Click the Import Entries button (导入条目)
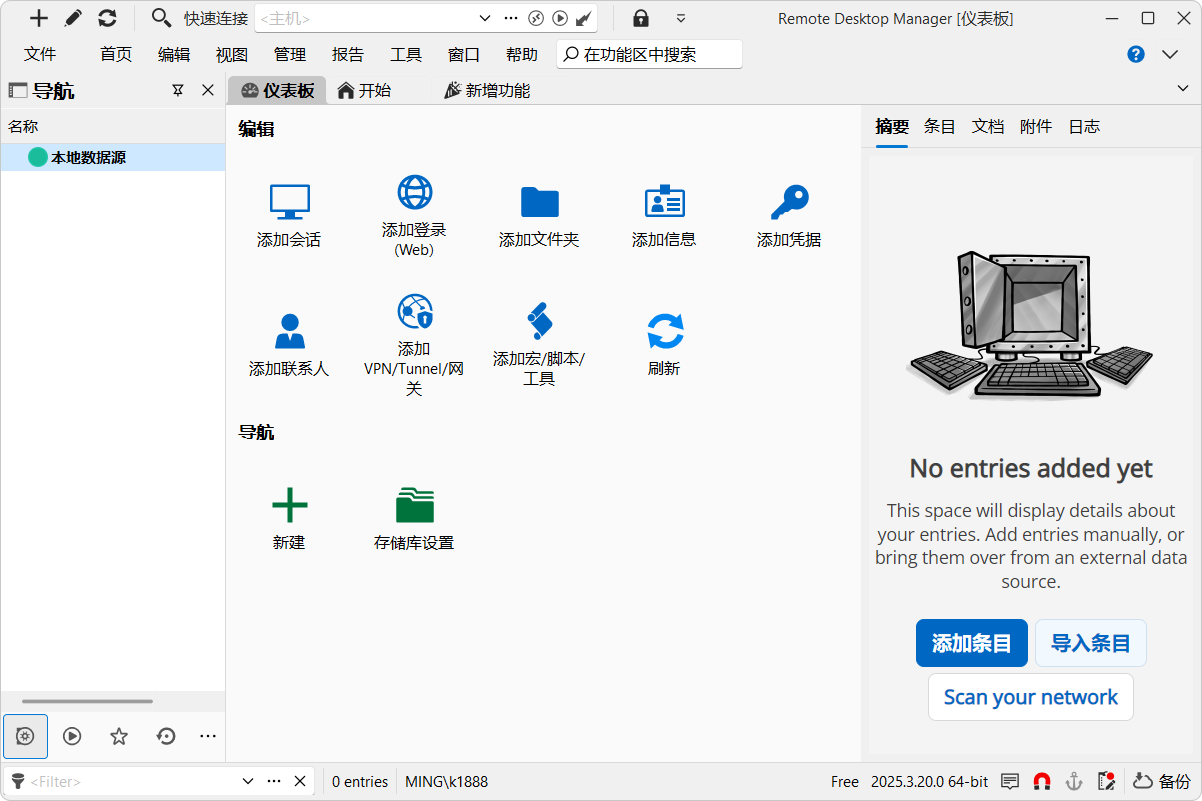 1091,643
